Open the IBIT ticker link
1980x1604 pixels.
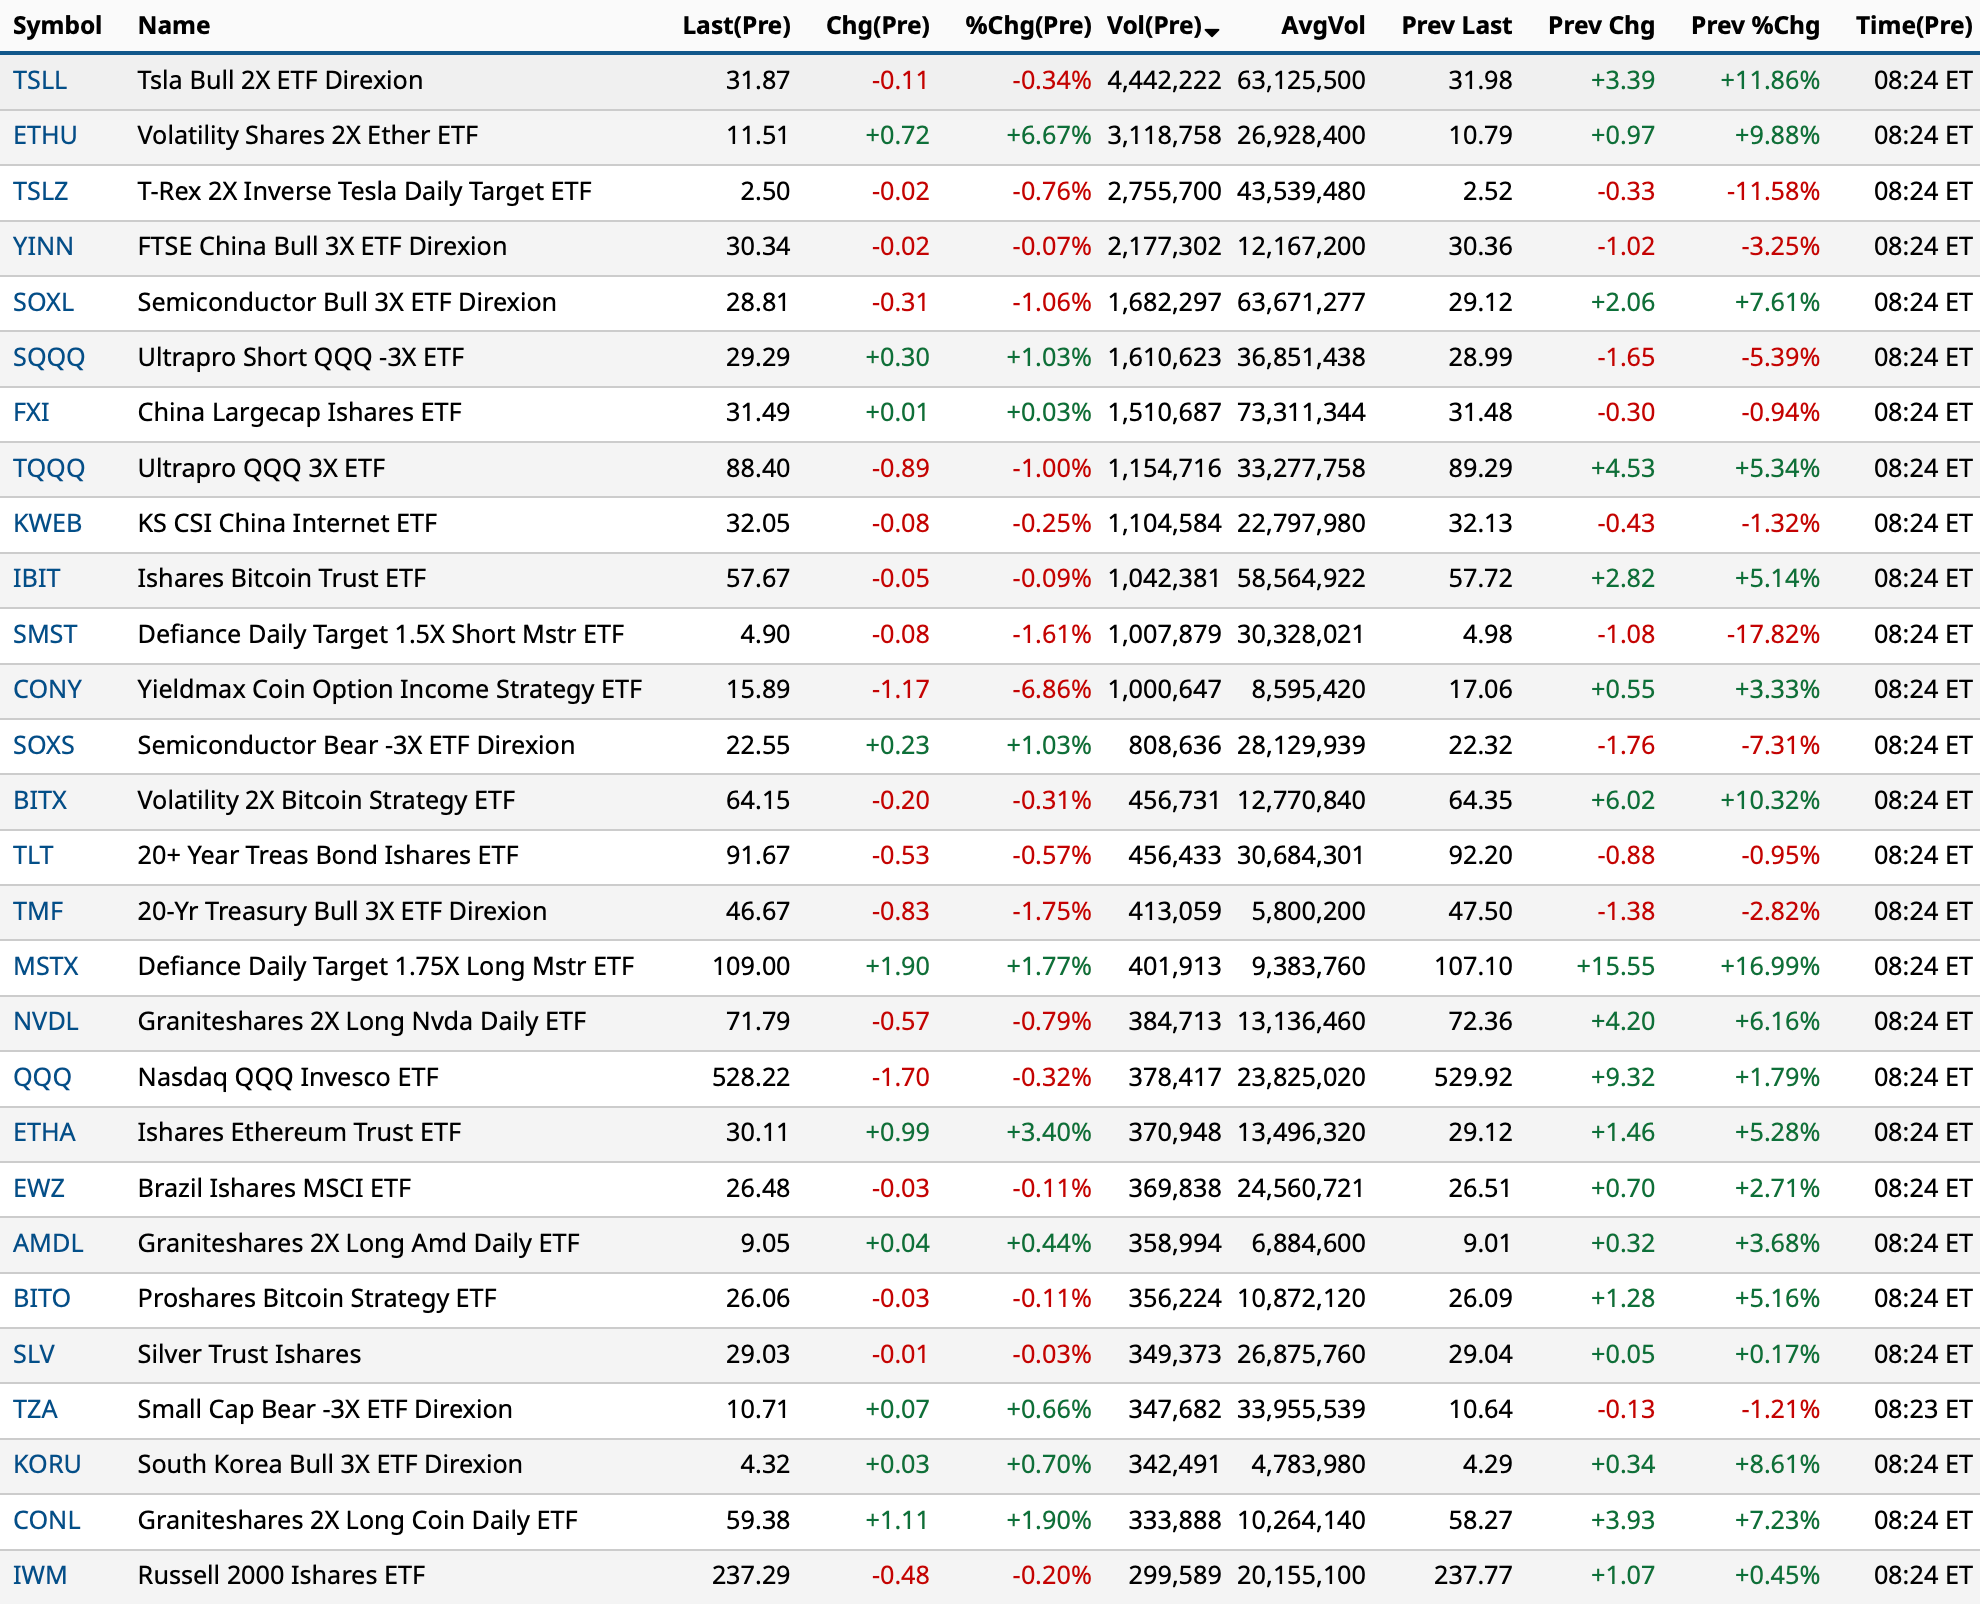coord(37,578)
